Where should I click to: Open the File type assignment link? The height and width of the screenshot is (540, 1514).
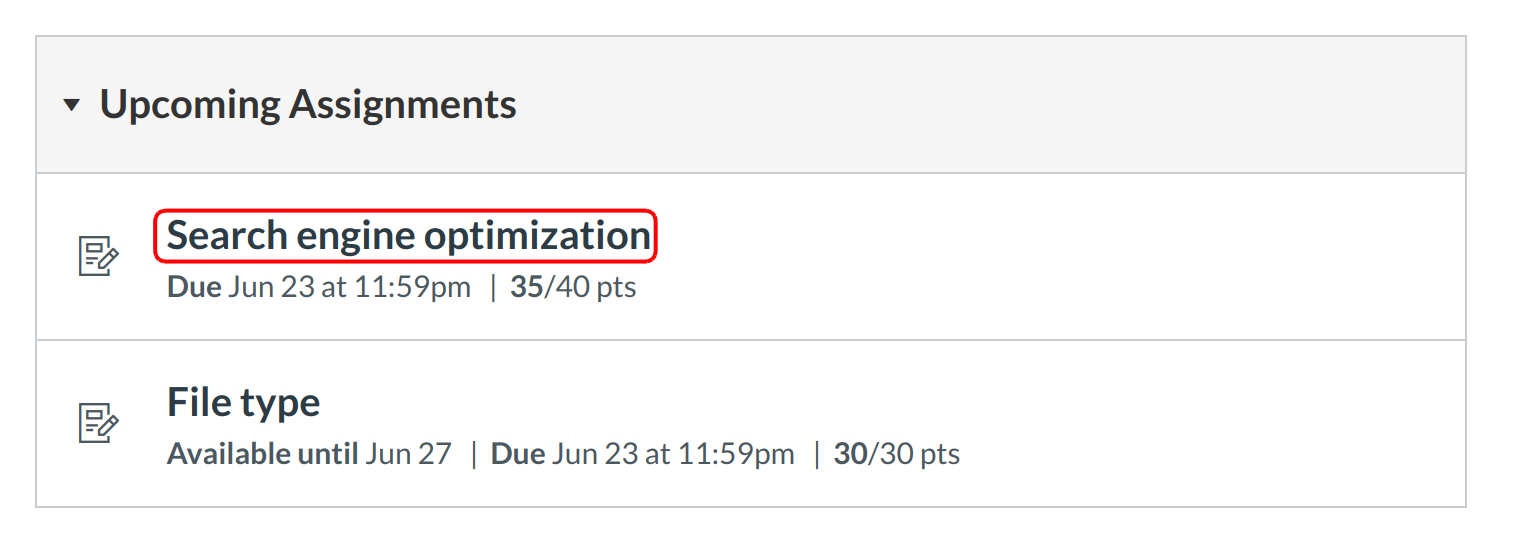coord(243,403)
